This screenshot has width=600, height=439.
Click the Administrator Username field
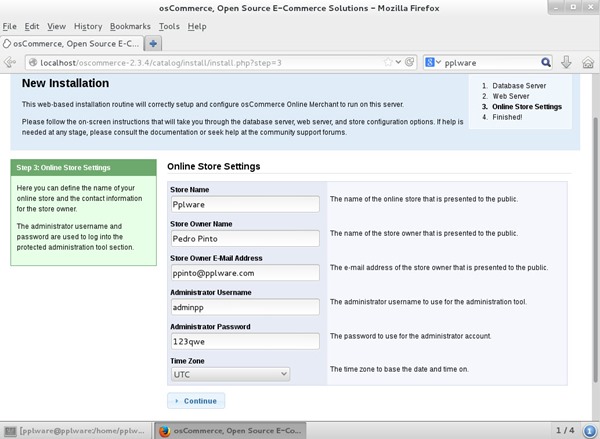(245, 307)
